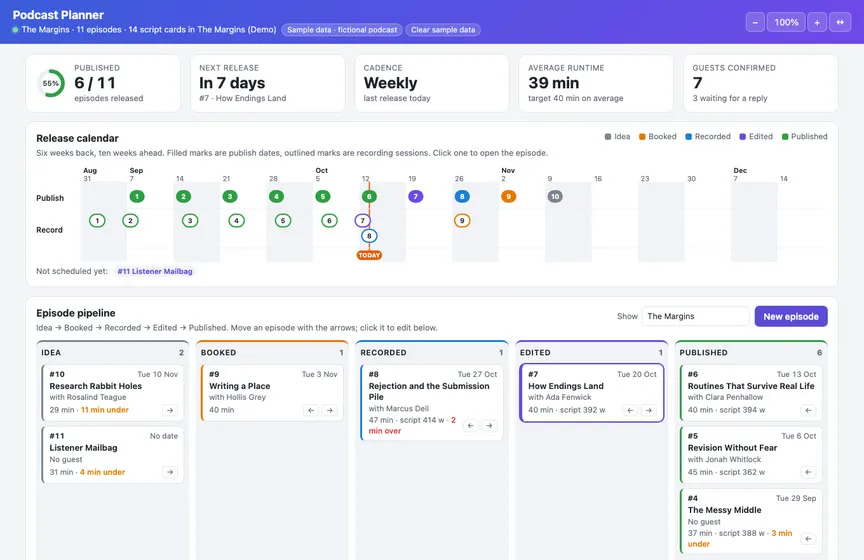864x560 pixels.
Task: Click the Edited legend swatch
Action: (742, 137)
